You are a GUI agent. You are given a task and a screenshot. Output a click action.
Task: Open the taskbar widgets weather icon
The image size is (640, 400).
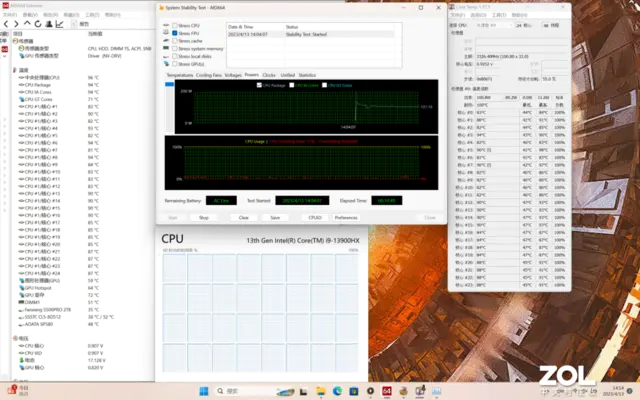pyautogui.click(x=19, y=390)
